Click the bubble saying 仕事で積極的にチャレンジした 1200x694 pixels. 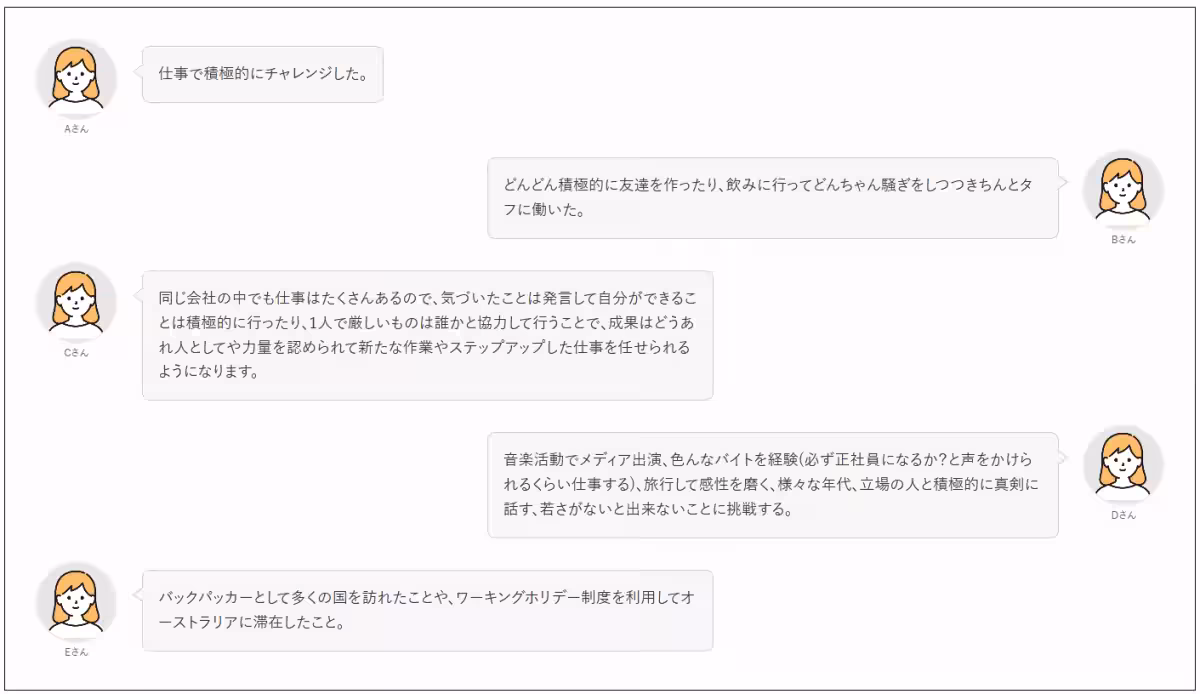point(263,74)
